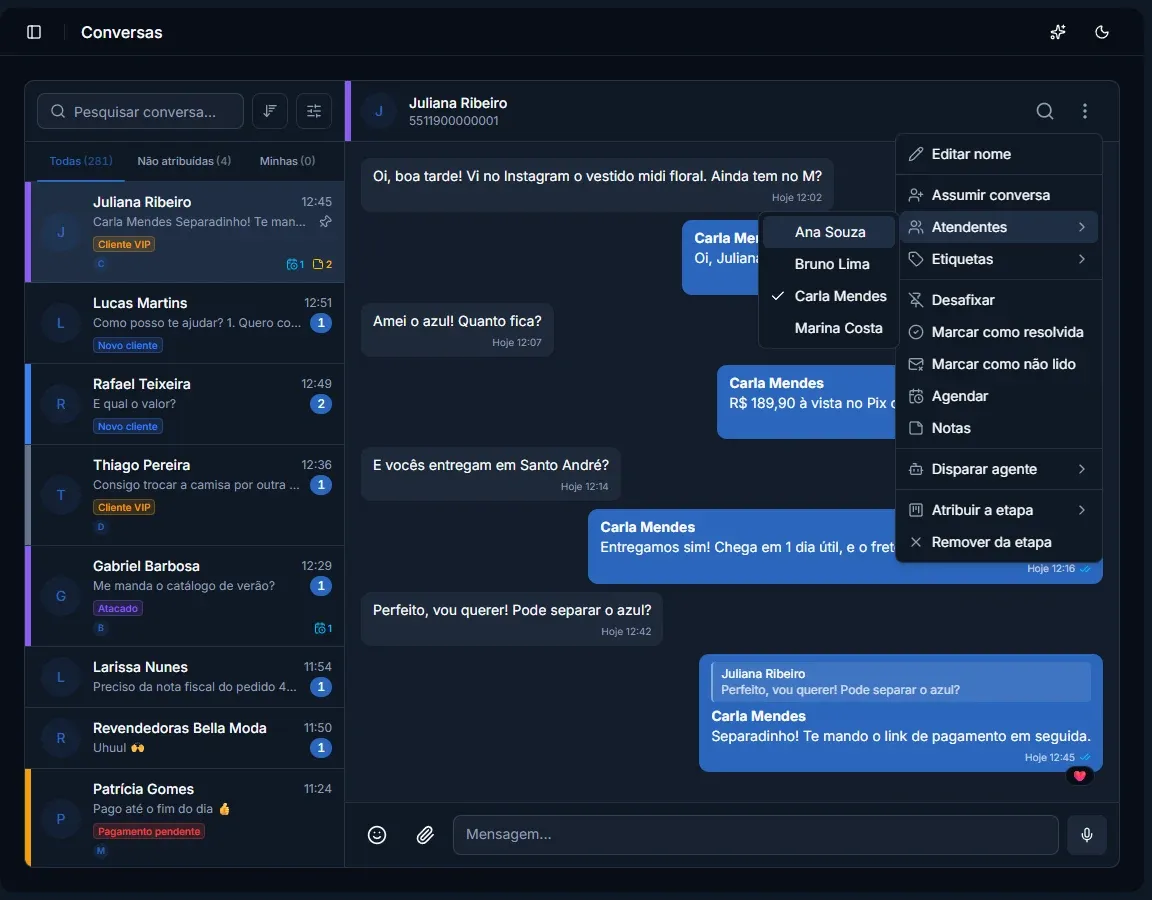This screenshot has height=900, width=1152.
Task: Open Agendar from the context menu
Action: (998, 396)
